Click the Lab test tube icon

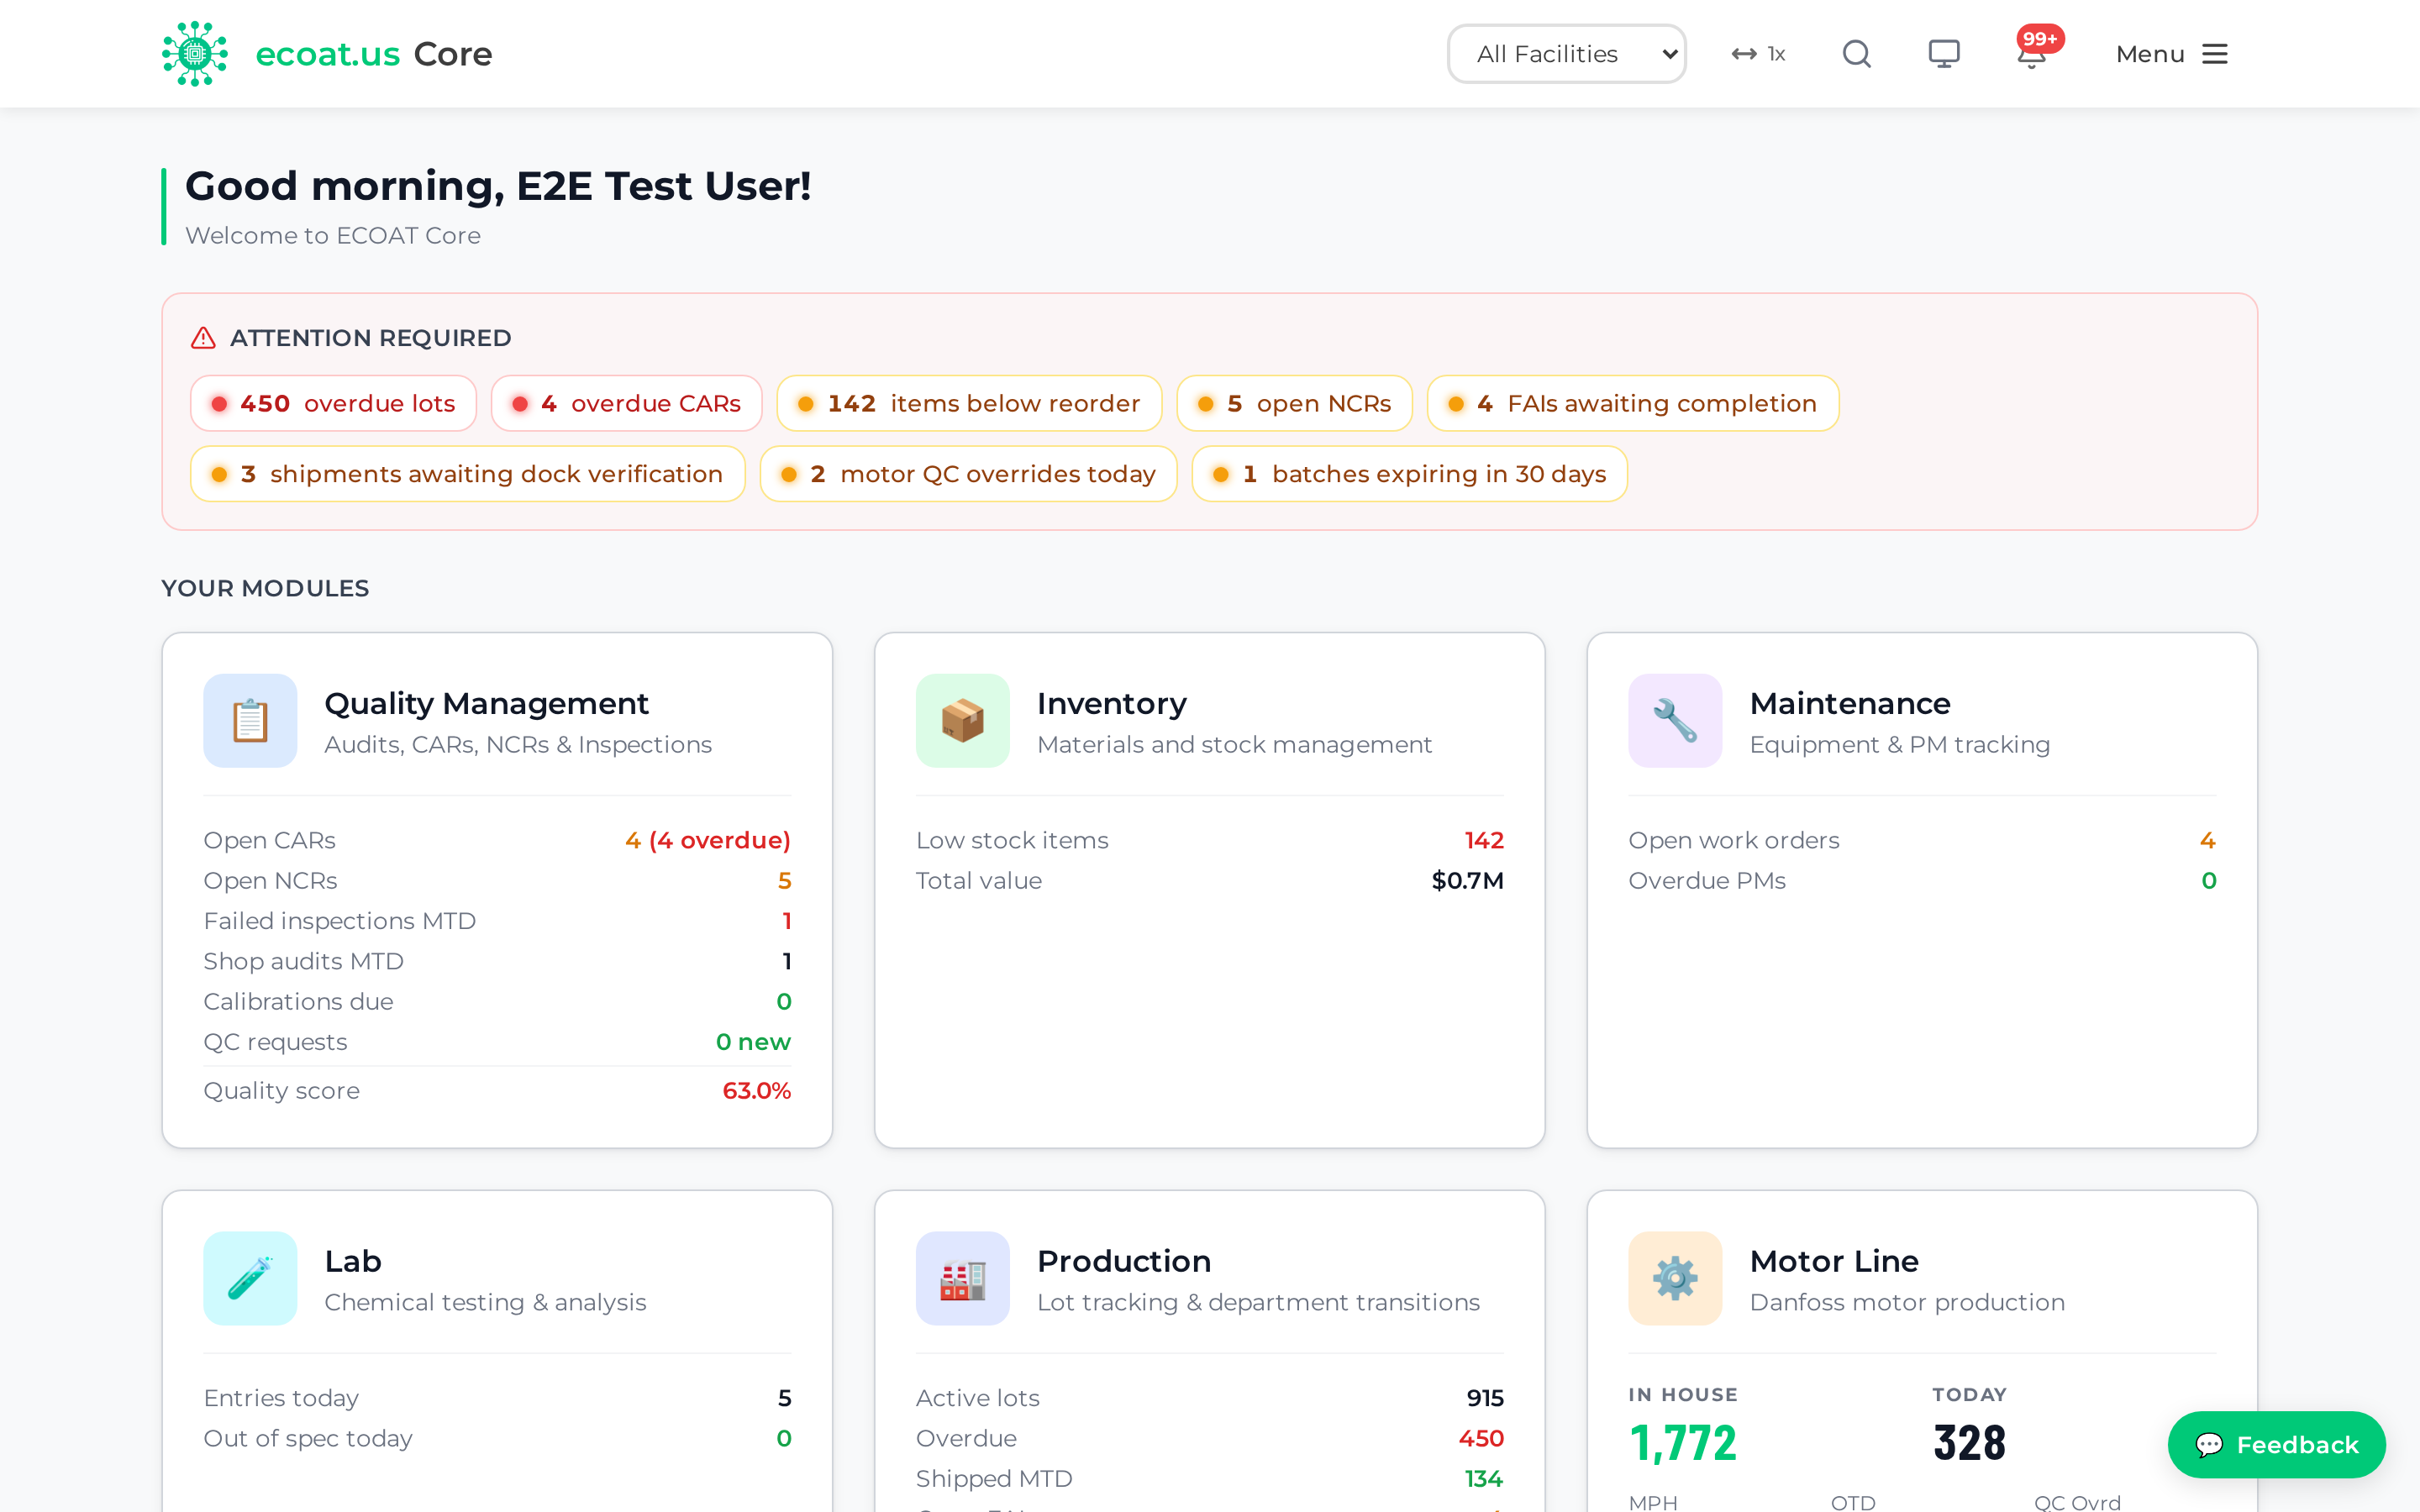(x=250, y=1278)
